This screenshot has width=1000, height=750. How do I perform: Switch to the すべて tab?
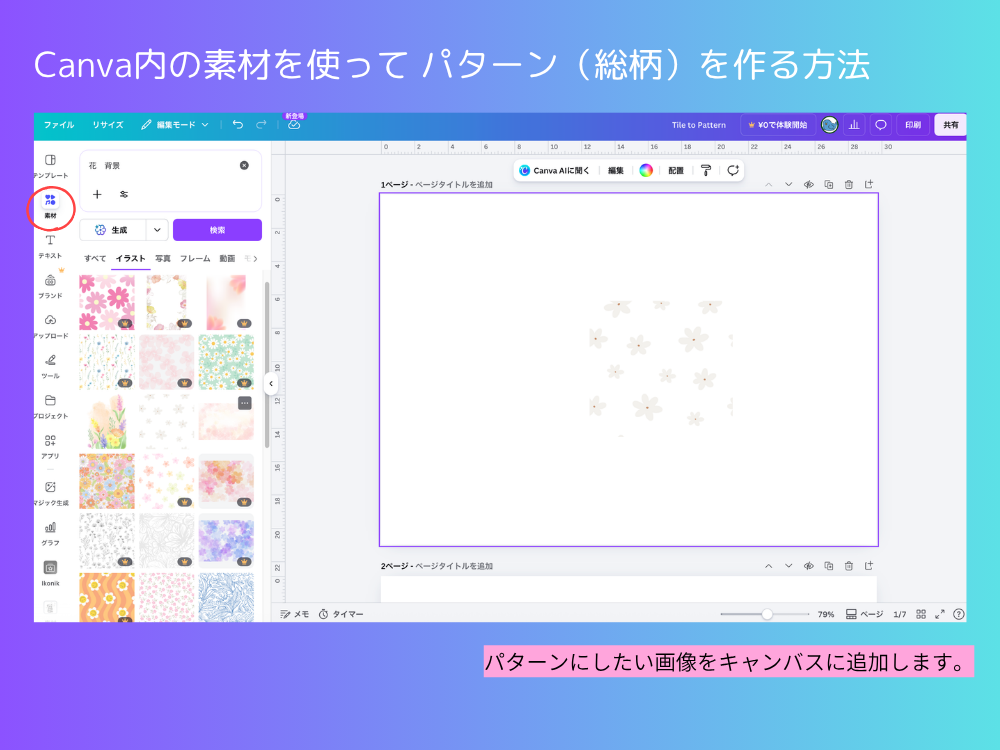click(95, 258)
